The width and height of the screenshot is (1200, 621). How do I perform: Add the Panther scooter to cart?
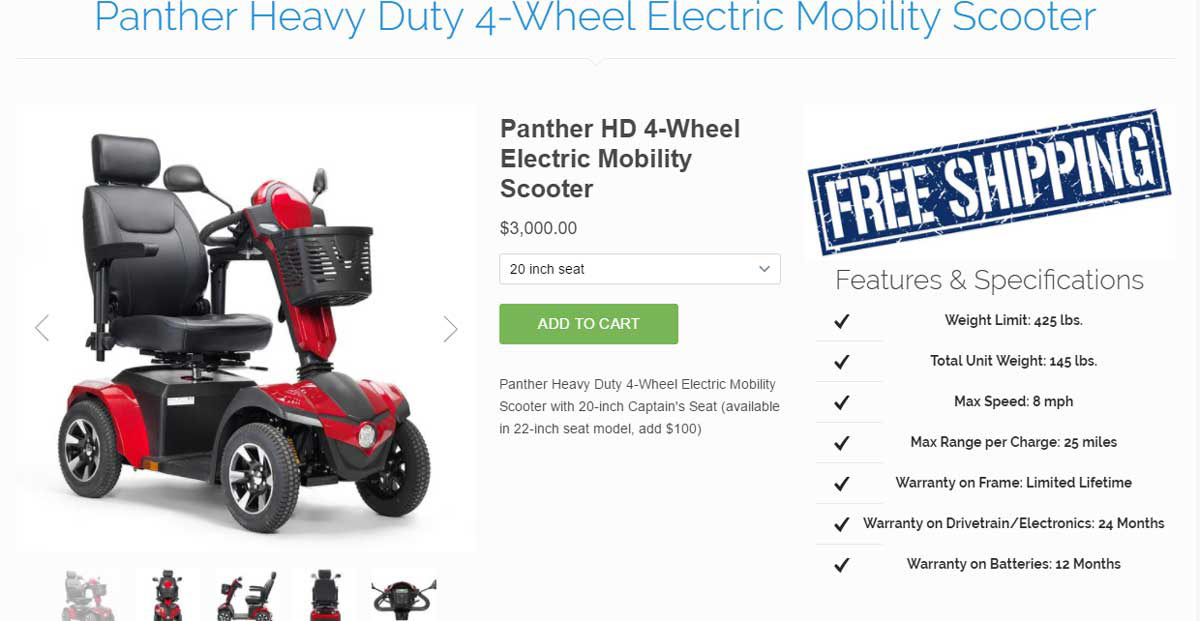click(589, 324)
